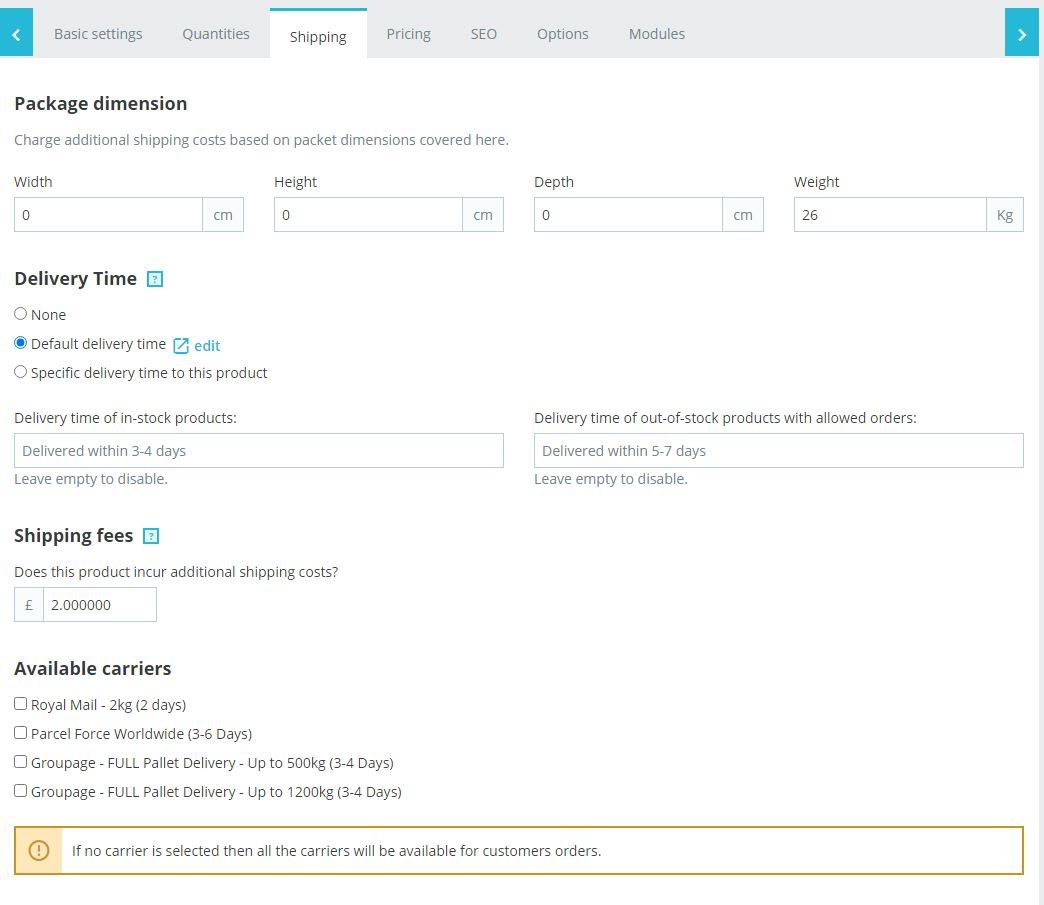Click the right arrow tab scroll icon
The width and height of the screenshot is (1044, 905).
click(1021, 34)
